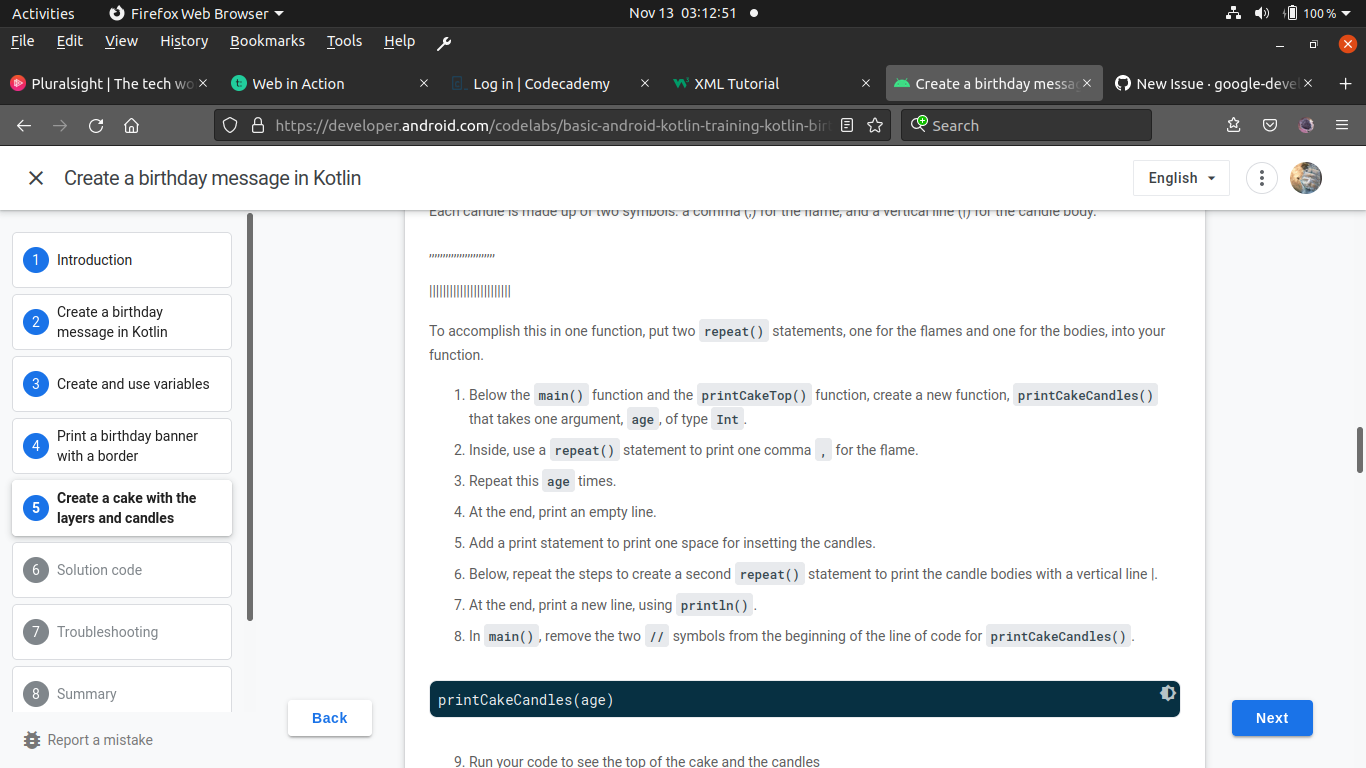Open the Firefox account profile avatar
This screenshot has width=1366, height=768.
1305,125
